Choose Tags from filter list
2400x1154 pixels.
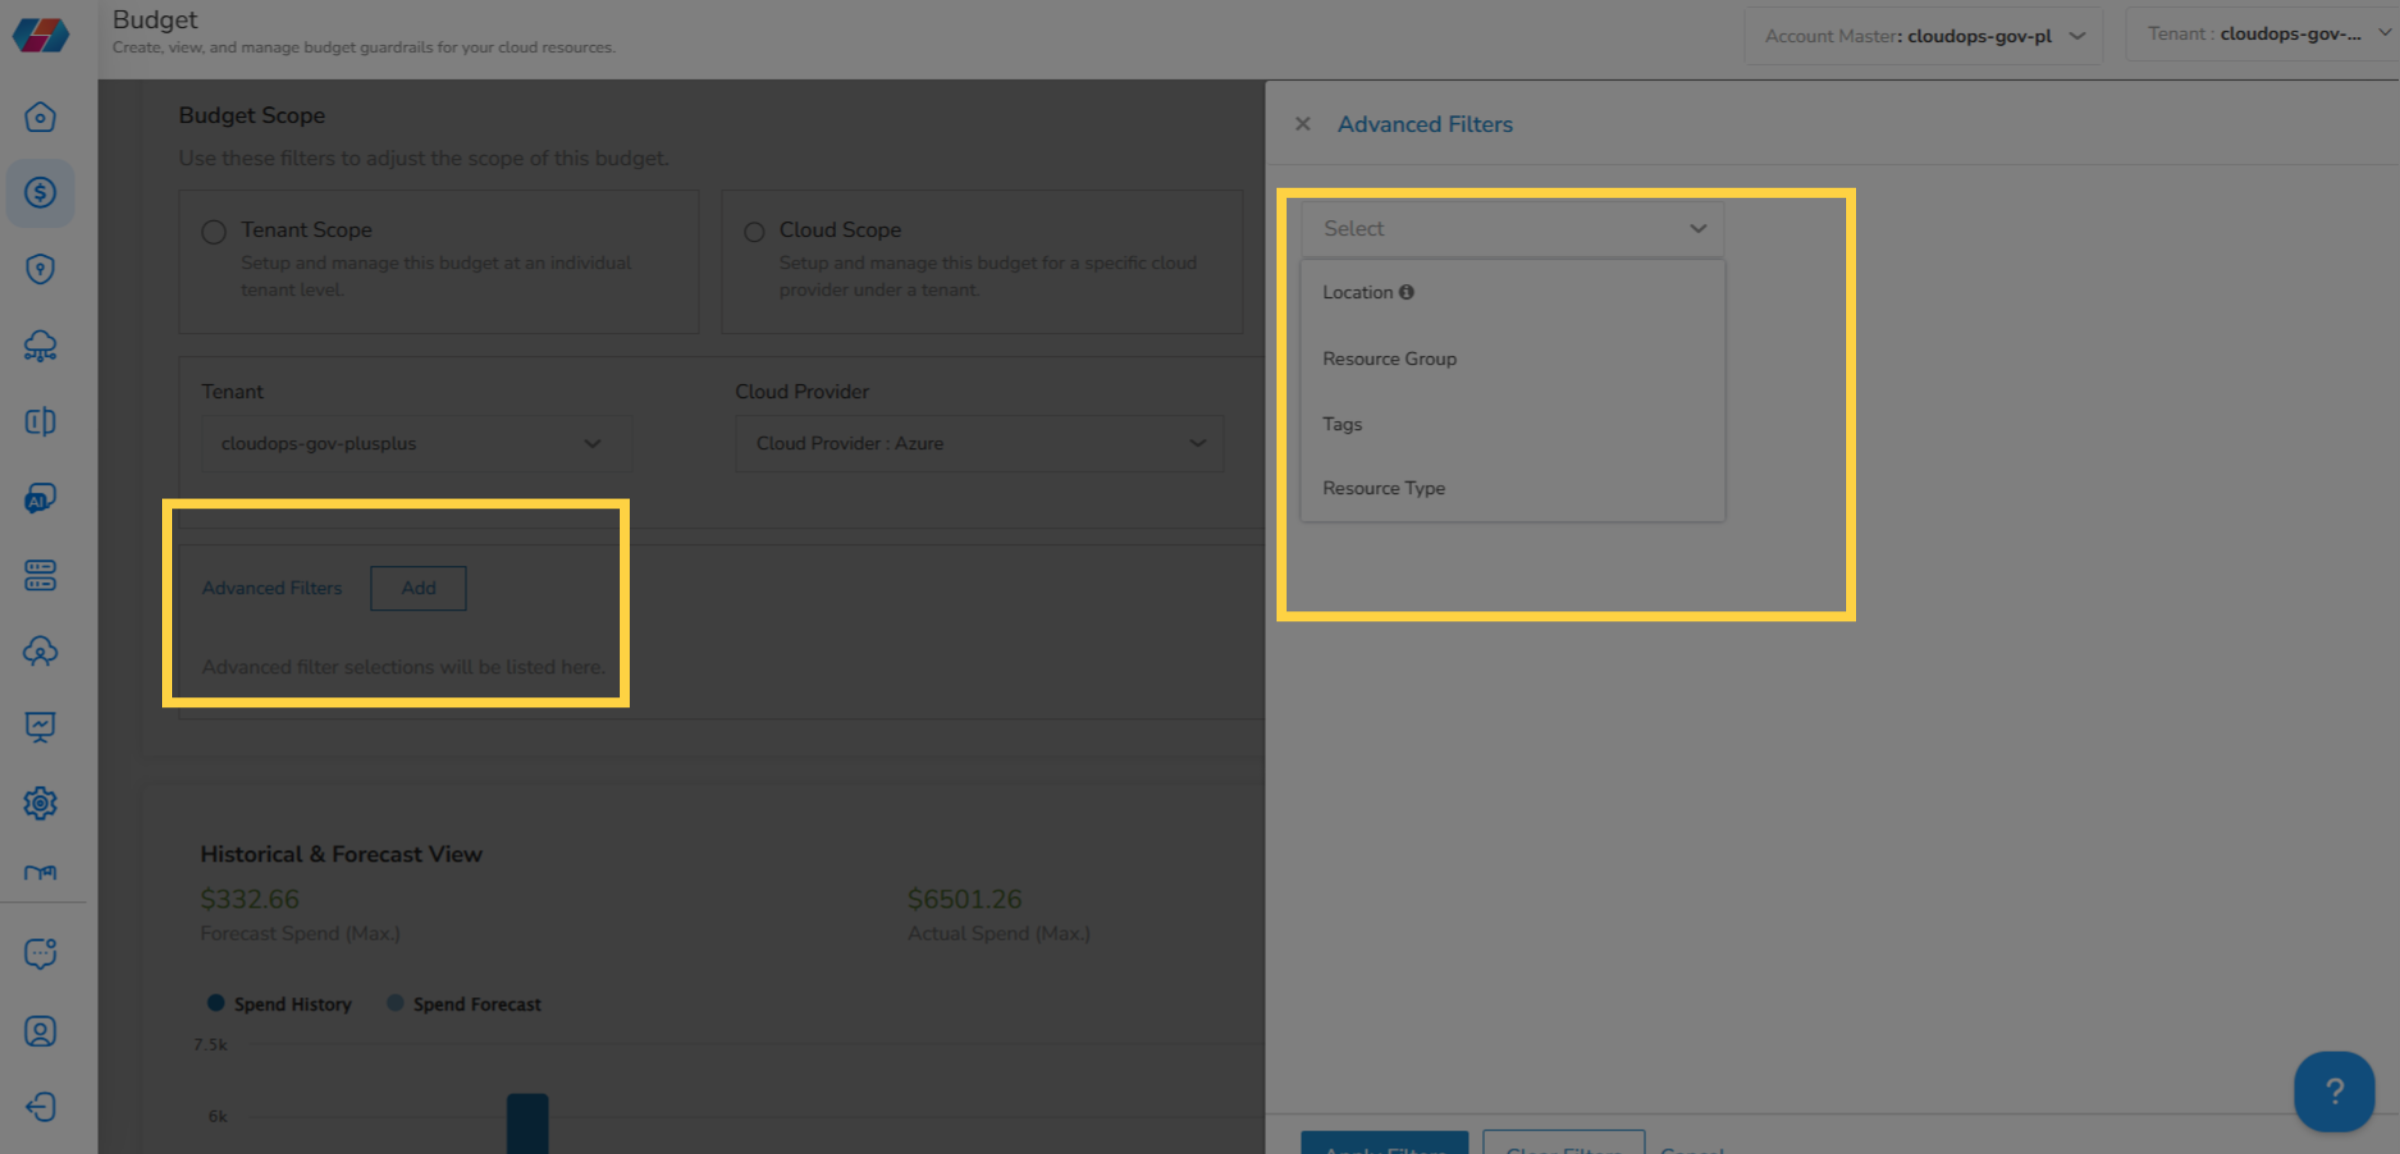(x=1342, y=424)
